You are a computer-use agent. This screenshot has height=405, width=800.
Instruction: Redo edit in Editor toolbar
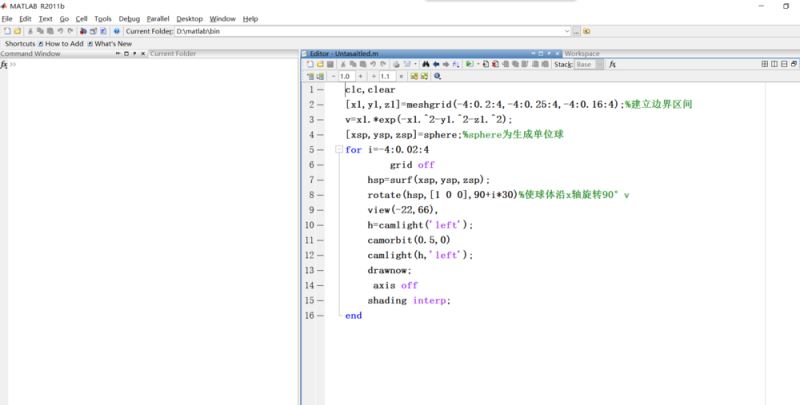pyautogui.click(x=382, y=64)
